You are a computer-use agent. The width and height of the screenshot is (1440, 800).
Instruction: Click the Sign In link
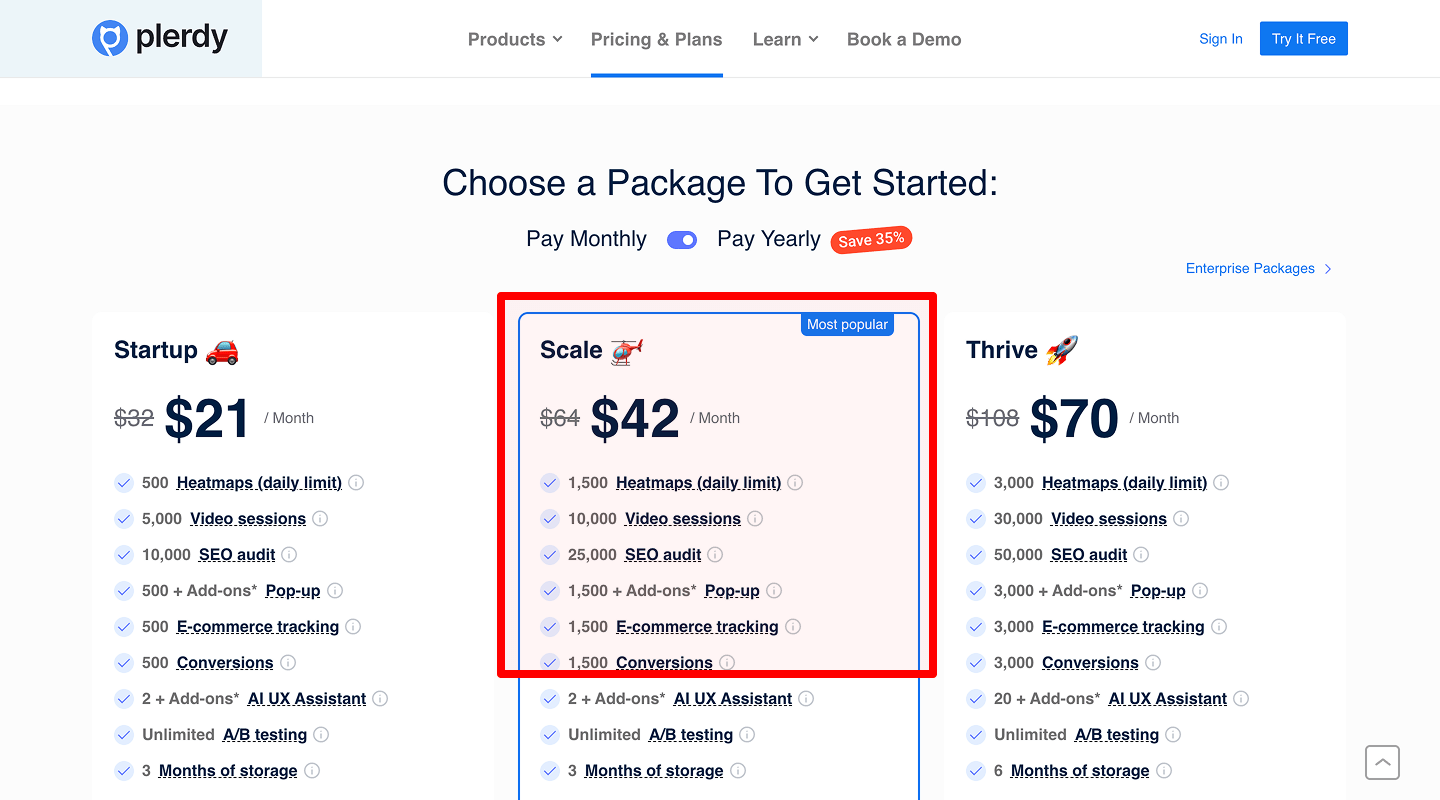tap(1221, 39)
